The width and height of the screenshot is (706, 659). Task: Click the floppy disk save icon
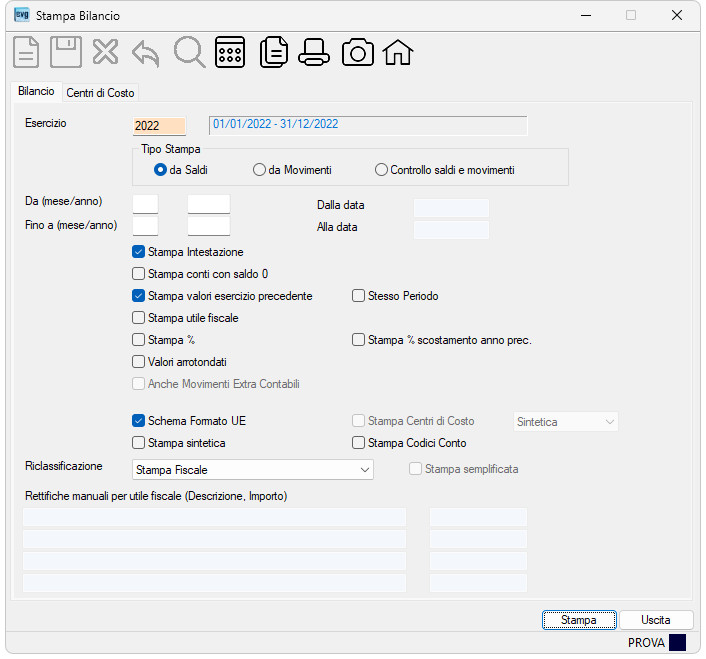(x=66, y=52)
